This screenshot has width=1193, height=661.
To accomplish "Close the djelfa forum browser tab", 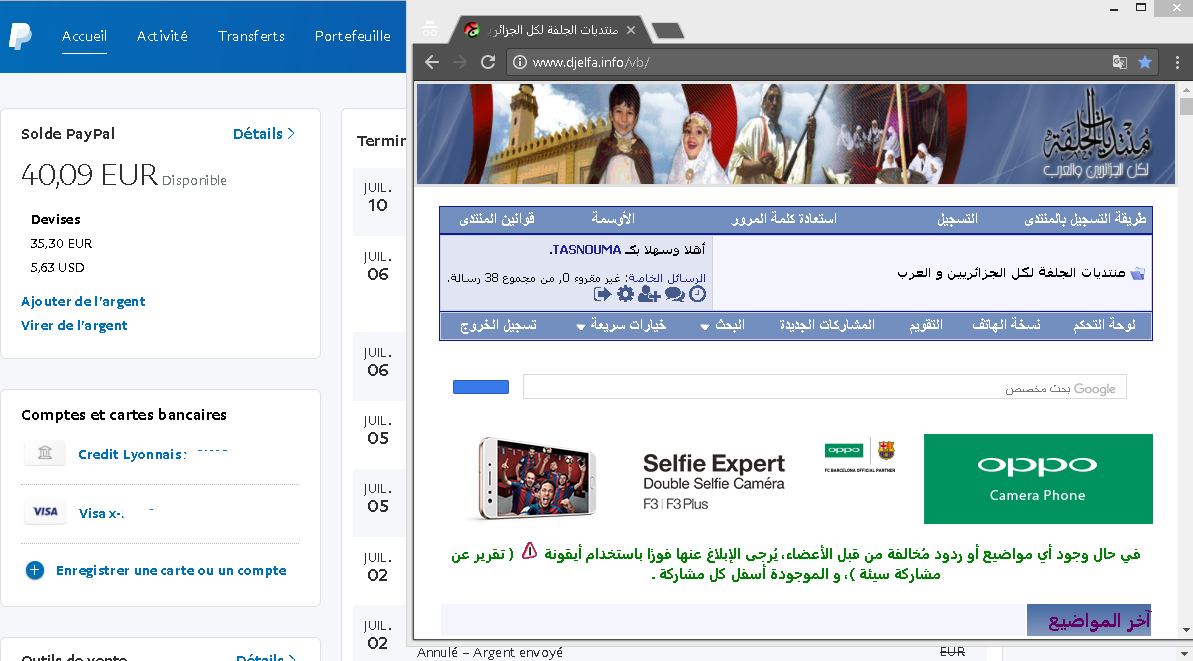I will tap(631, 30).
